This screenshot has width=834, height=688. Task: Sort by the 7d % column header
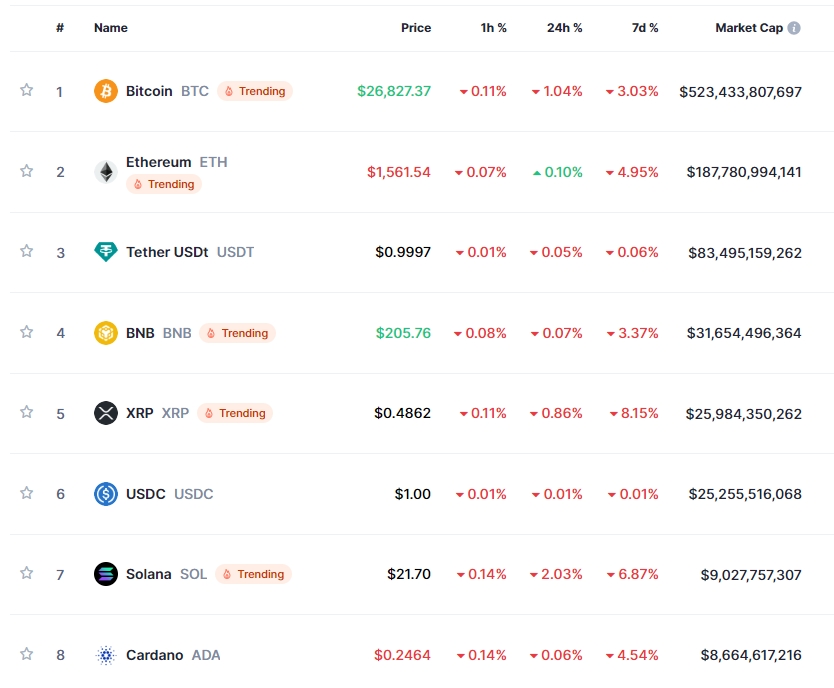644,28
